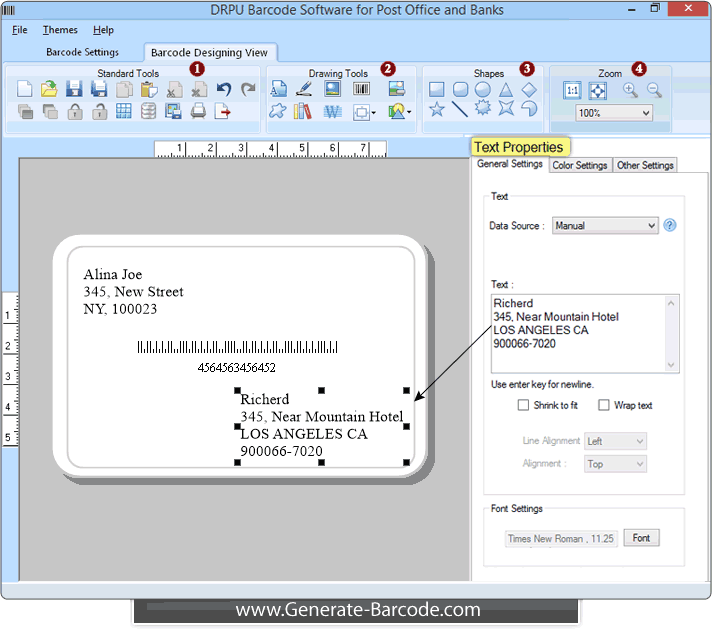Insert a barcode from Drawing Tools

pyautogui.click(x=361, y=89)
